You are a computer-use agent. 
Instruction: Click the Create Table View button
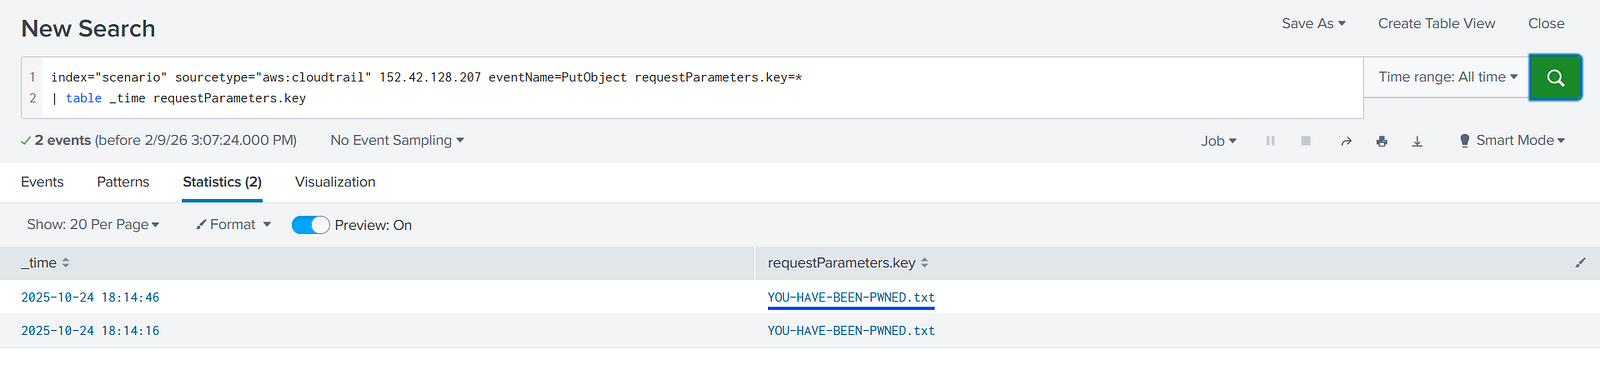[1436, 23]
